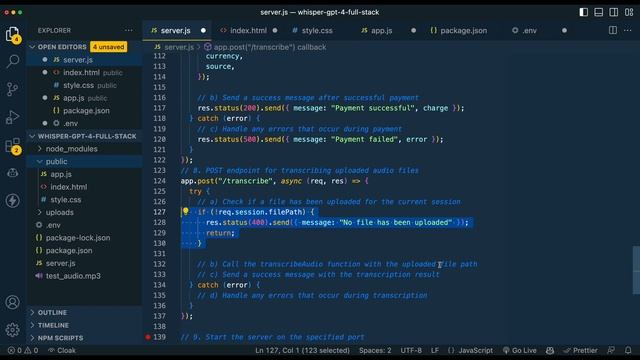Open the robot-face icon in activity bar
Image resolution: width=640 pixels, height=360 pixels.
click(13, 173)
